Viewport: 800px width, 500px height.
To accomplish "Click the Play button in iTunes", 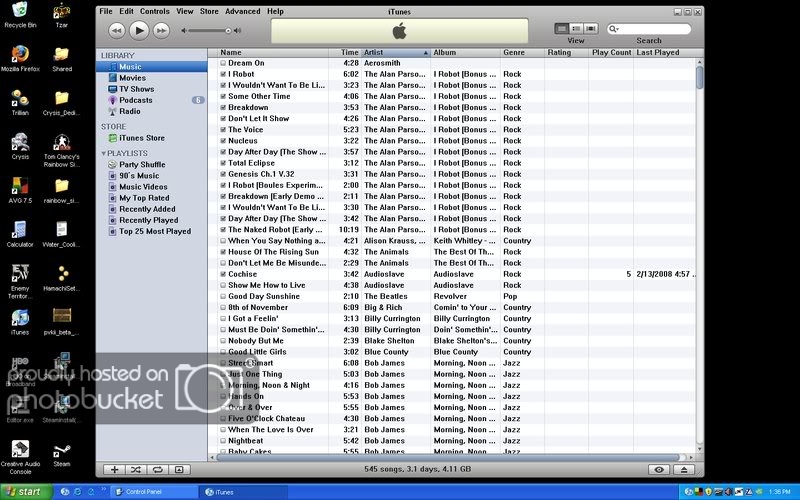I will pos(139,31).
